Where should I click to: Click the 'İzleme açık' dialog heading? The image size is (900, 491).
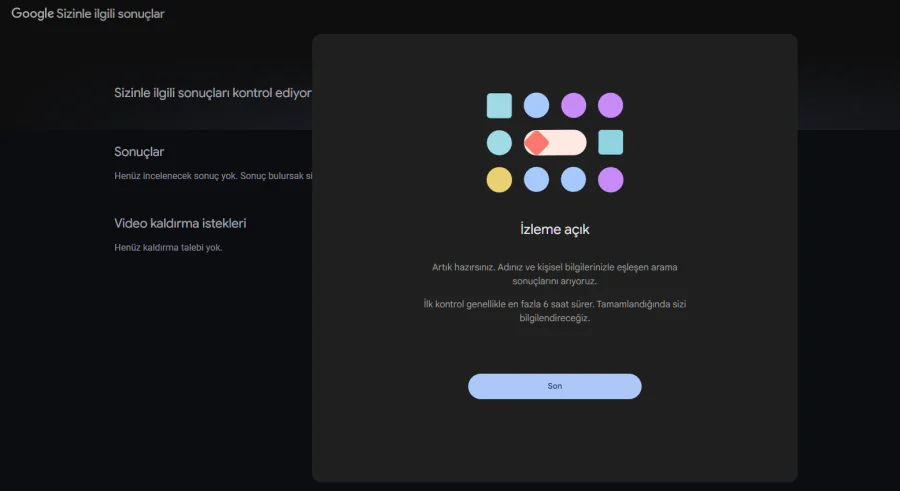coord(554,229)
